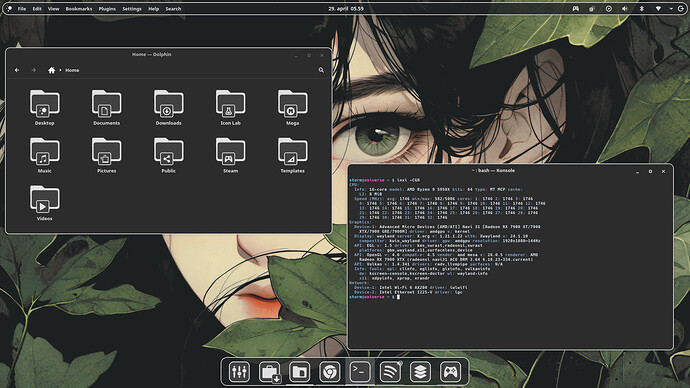The image size is (690, 388).
Task: Open the Help menu
Action: 154,8
